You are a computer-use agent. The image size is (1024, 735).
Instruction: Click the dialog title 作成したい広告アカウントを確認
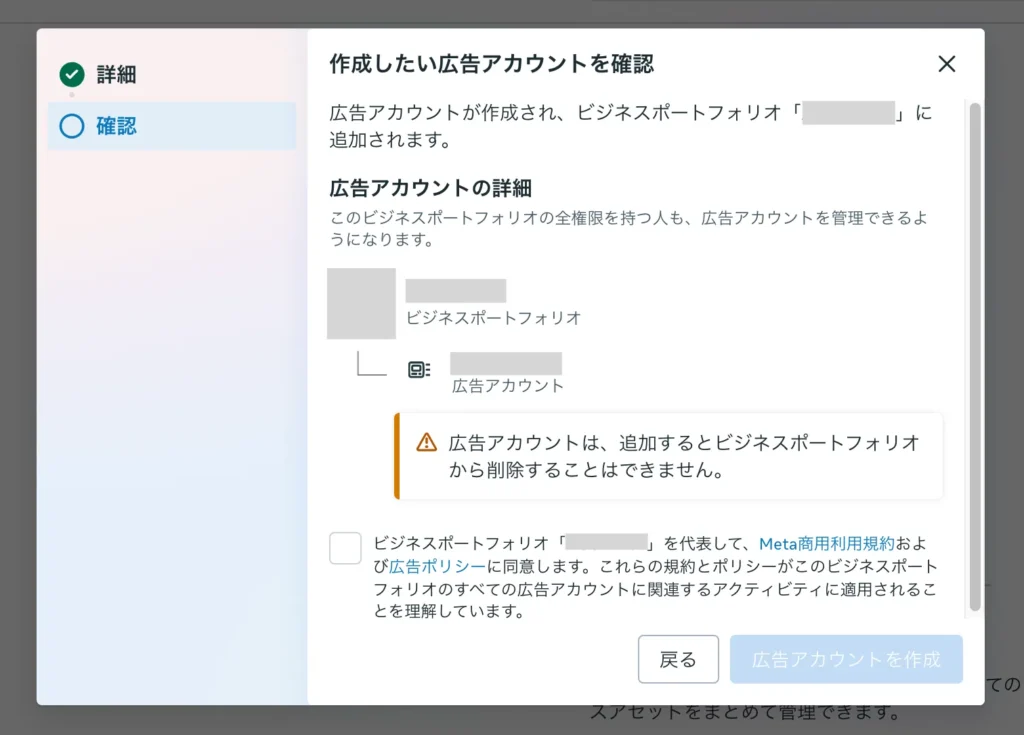coord(491,64)
